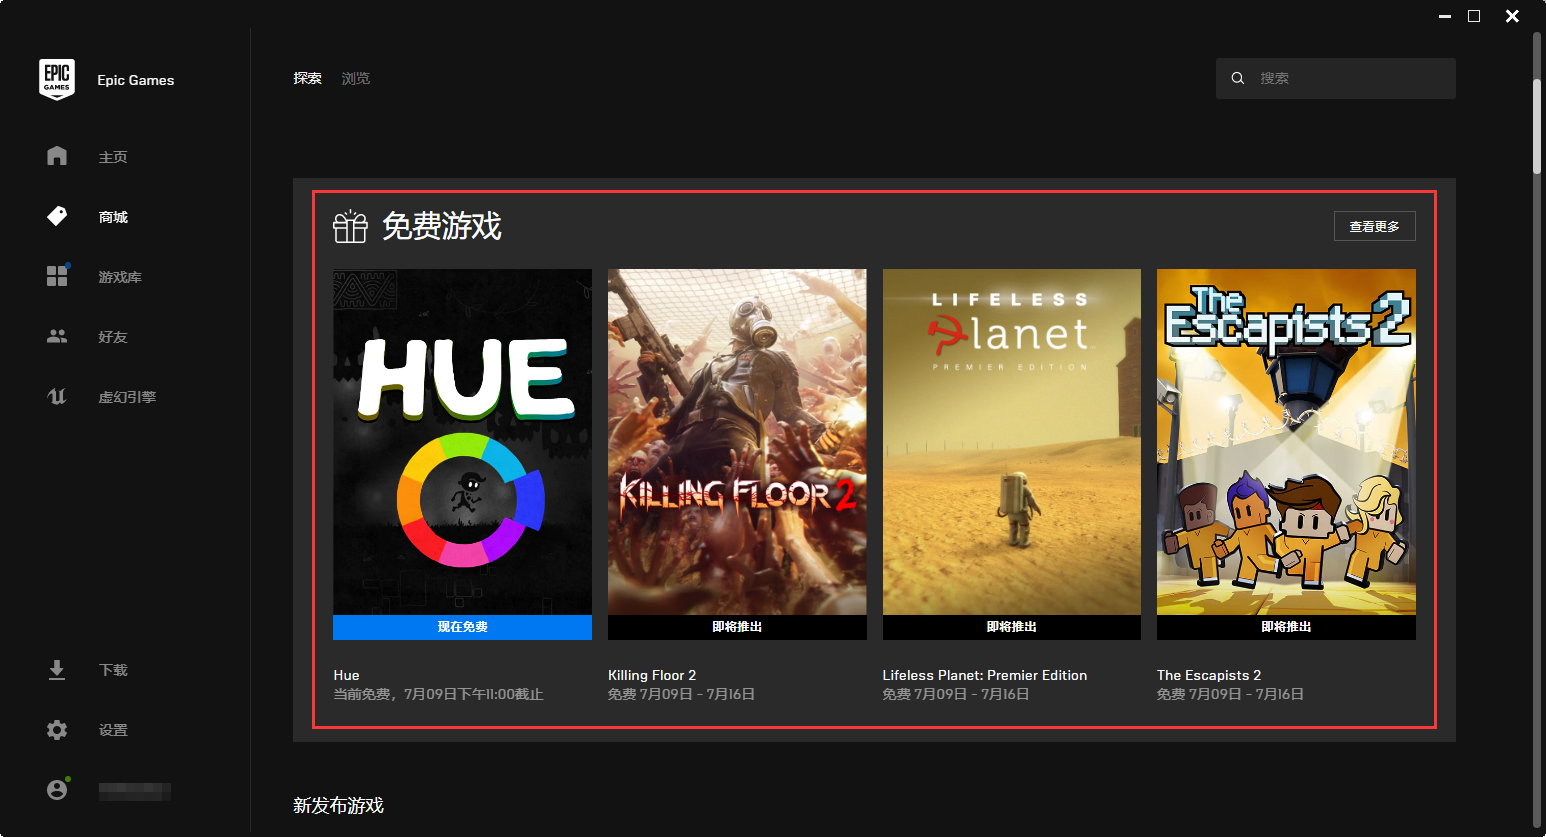Image resolution: width=1546 pixels, height=837 pixels.
Task: Click 即将推出 banner under Lifeless Planet
Action: (x=1011, y=627)
